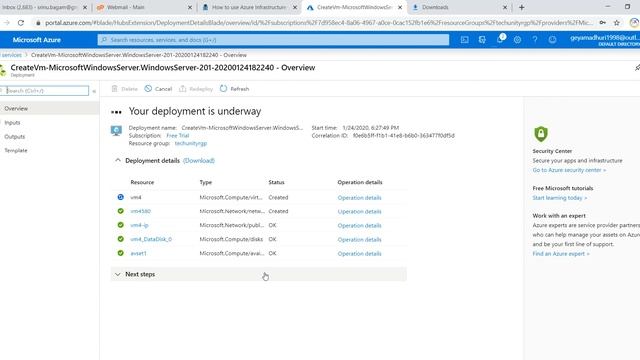Open the notifications bell icon

500,39
